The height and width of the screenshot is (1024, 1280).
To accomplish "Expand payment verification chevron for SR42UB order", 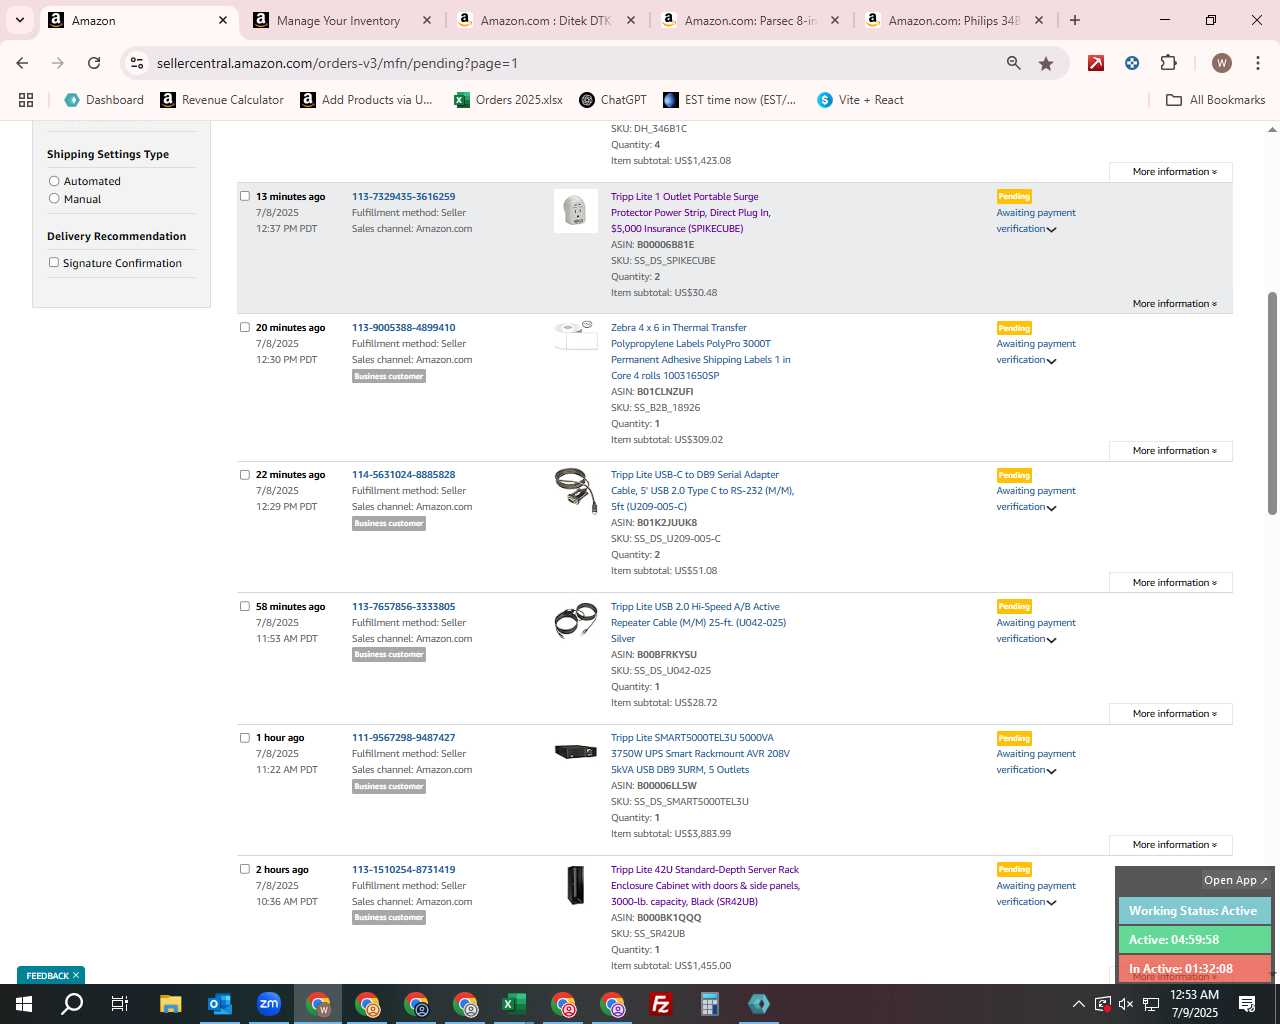I will click(x=1051, y=903).
